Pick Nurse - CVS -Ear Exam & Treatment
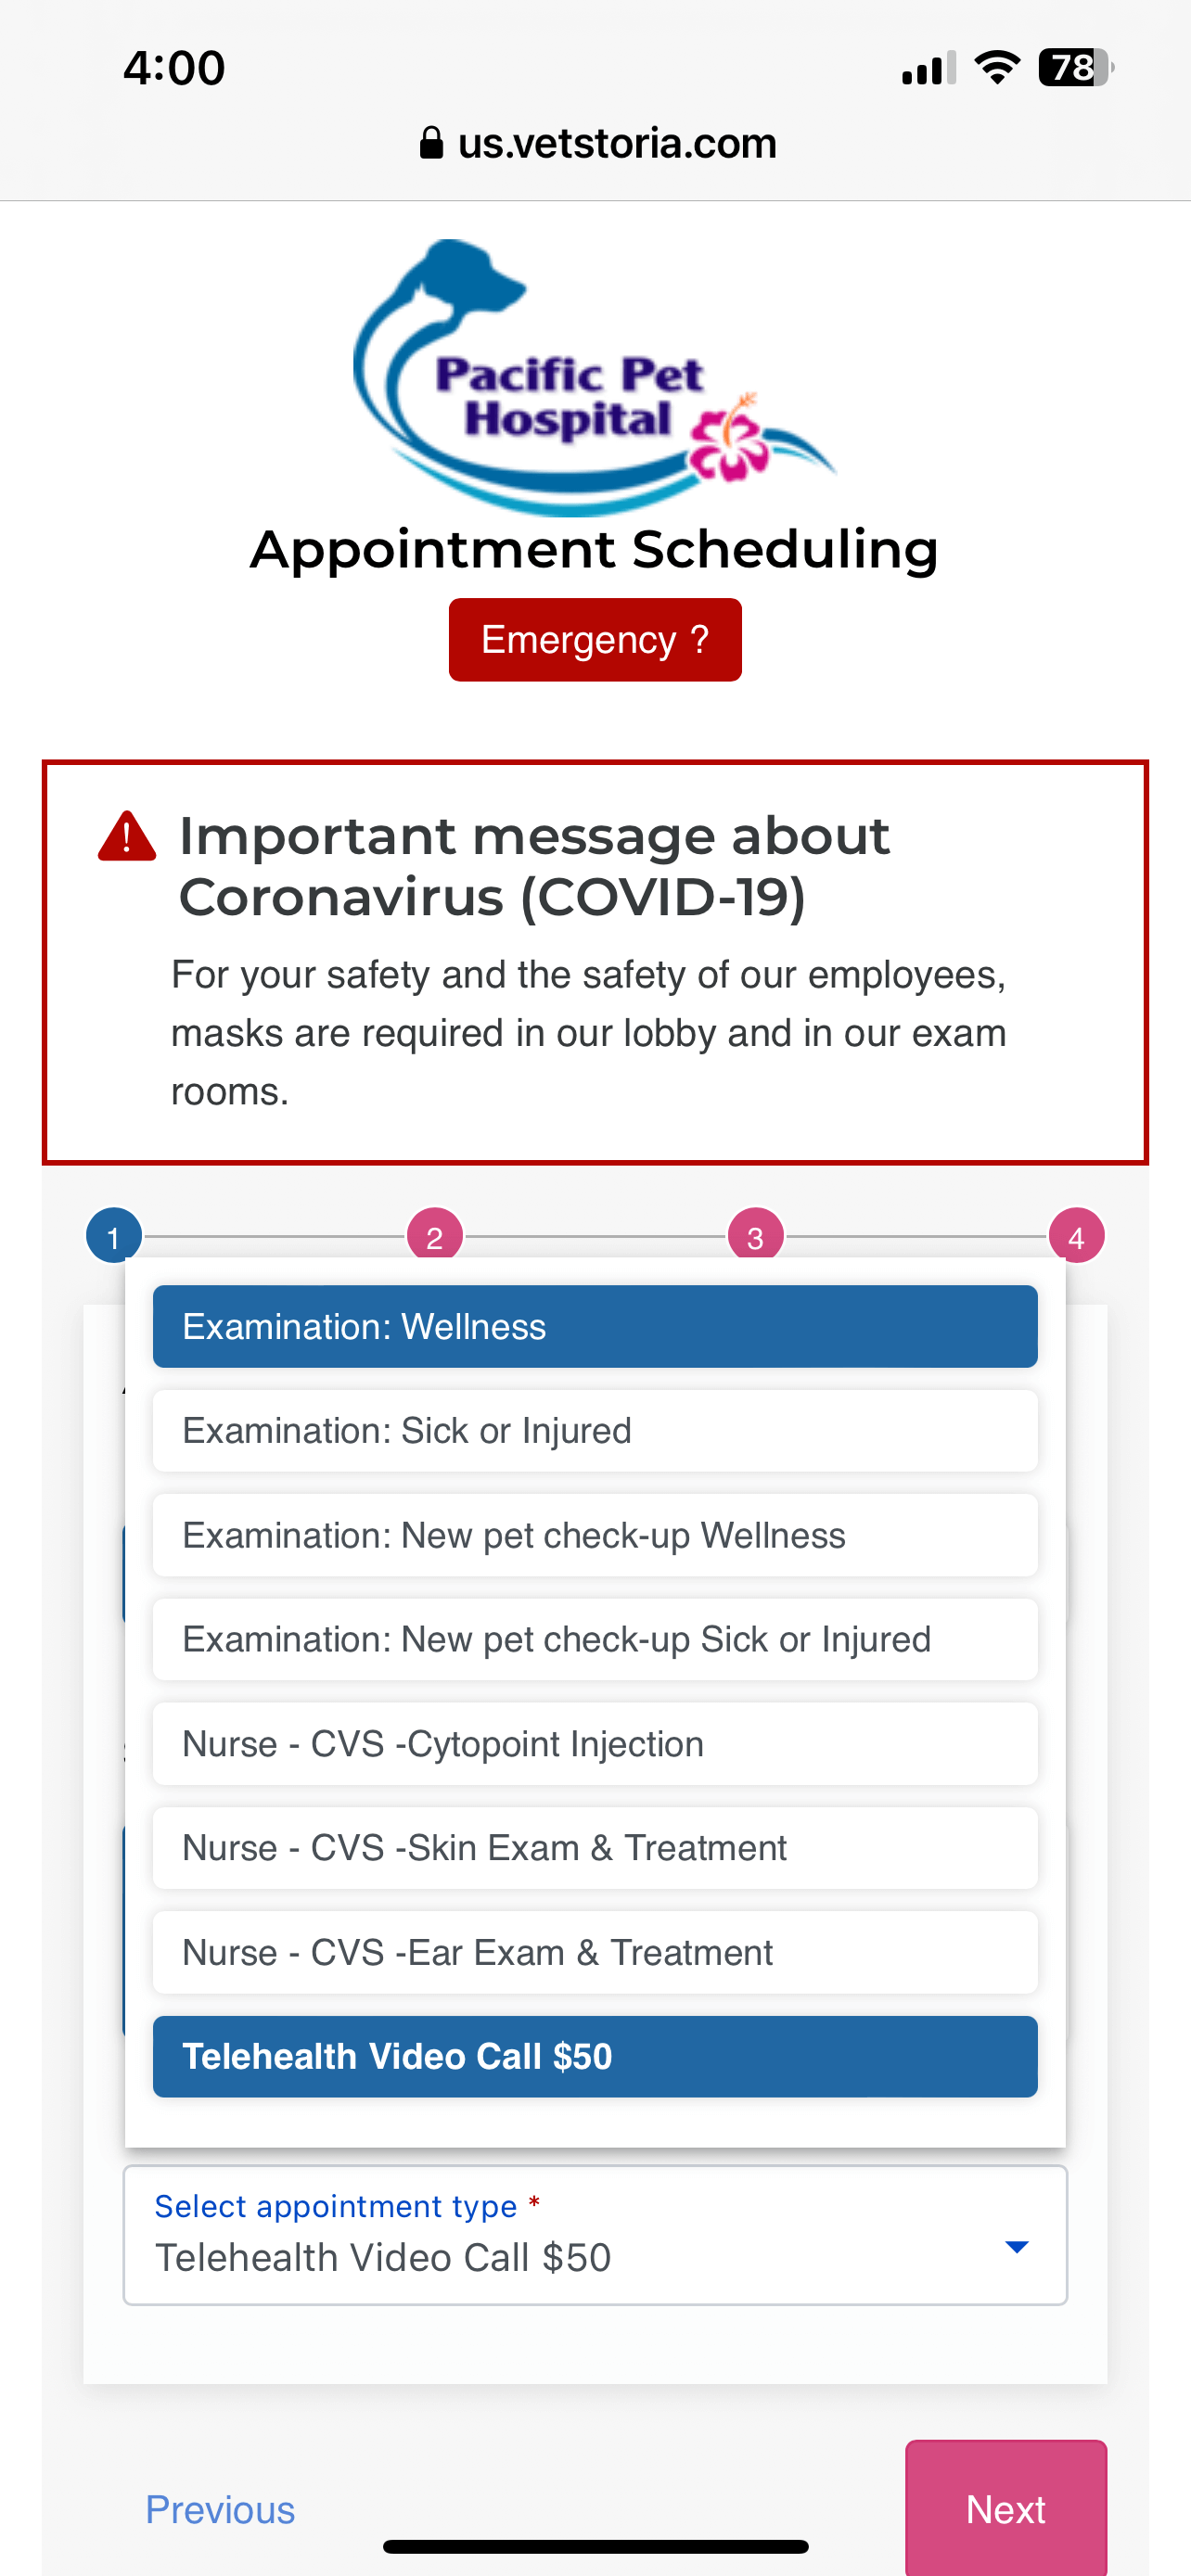 pos(595,1952)
